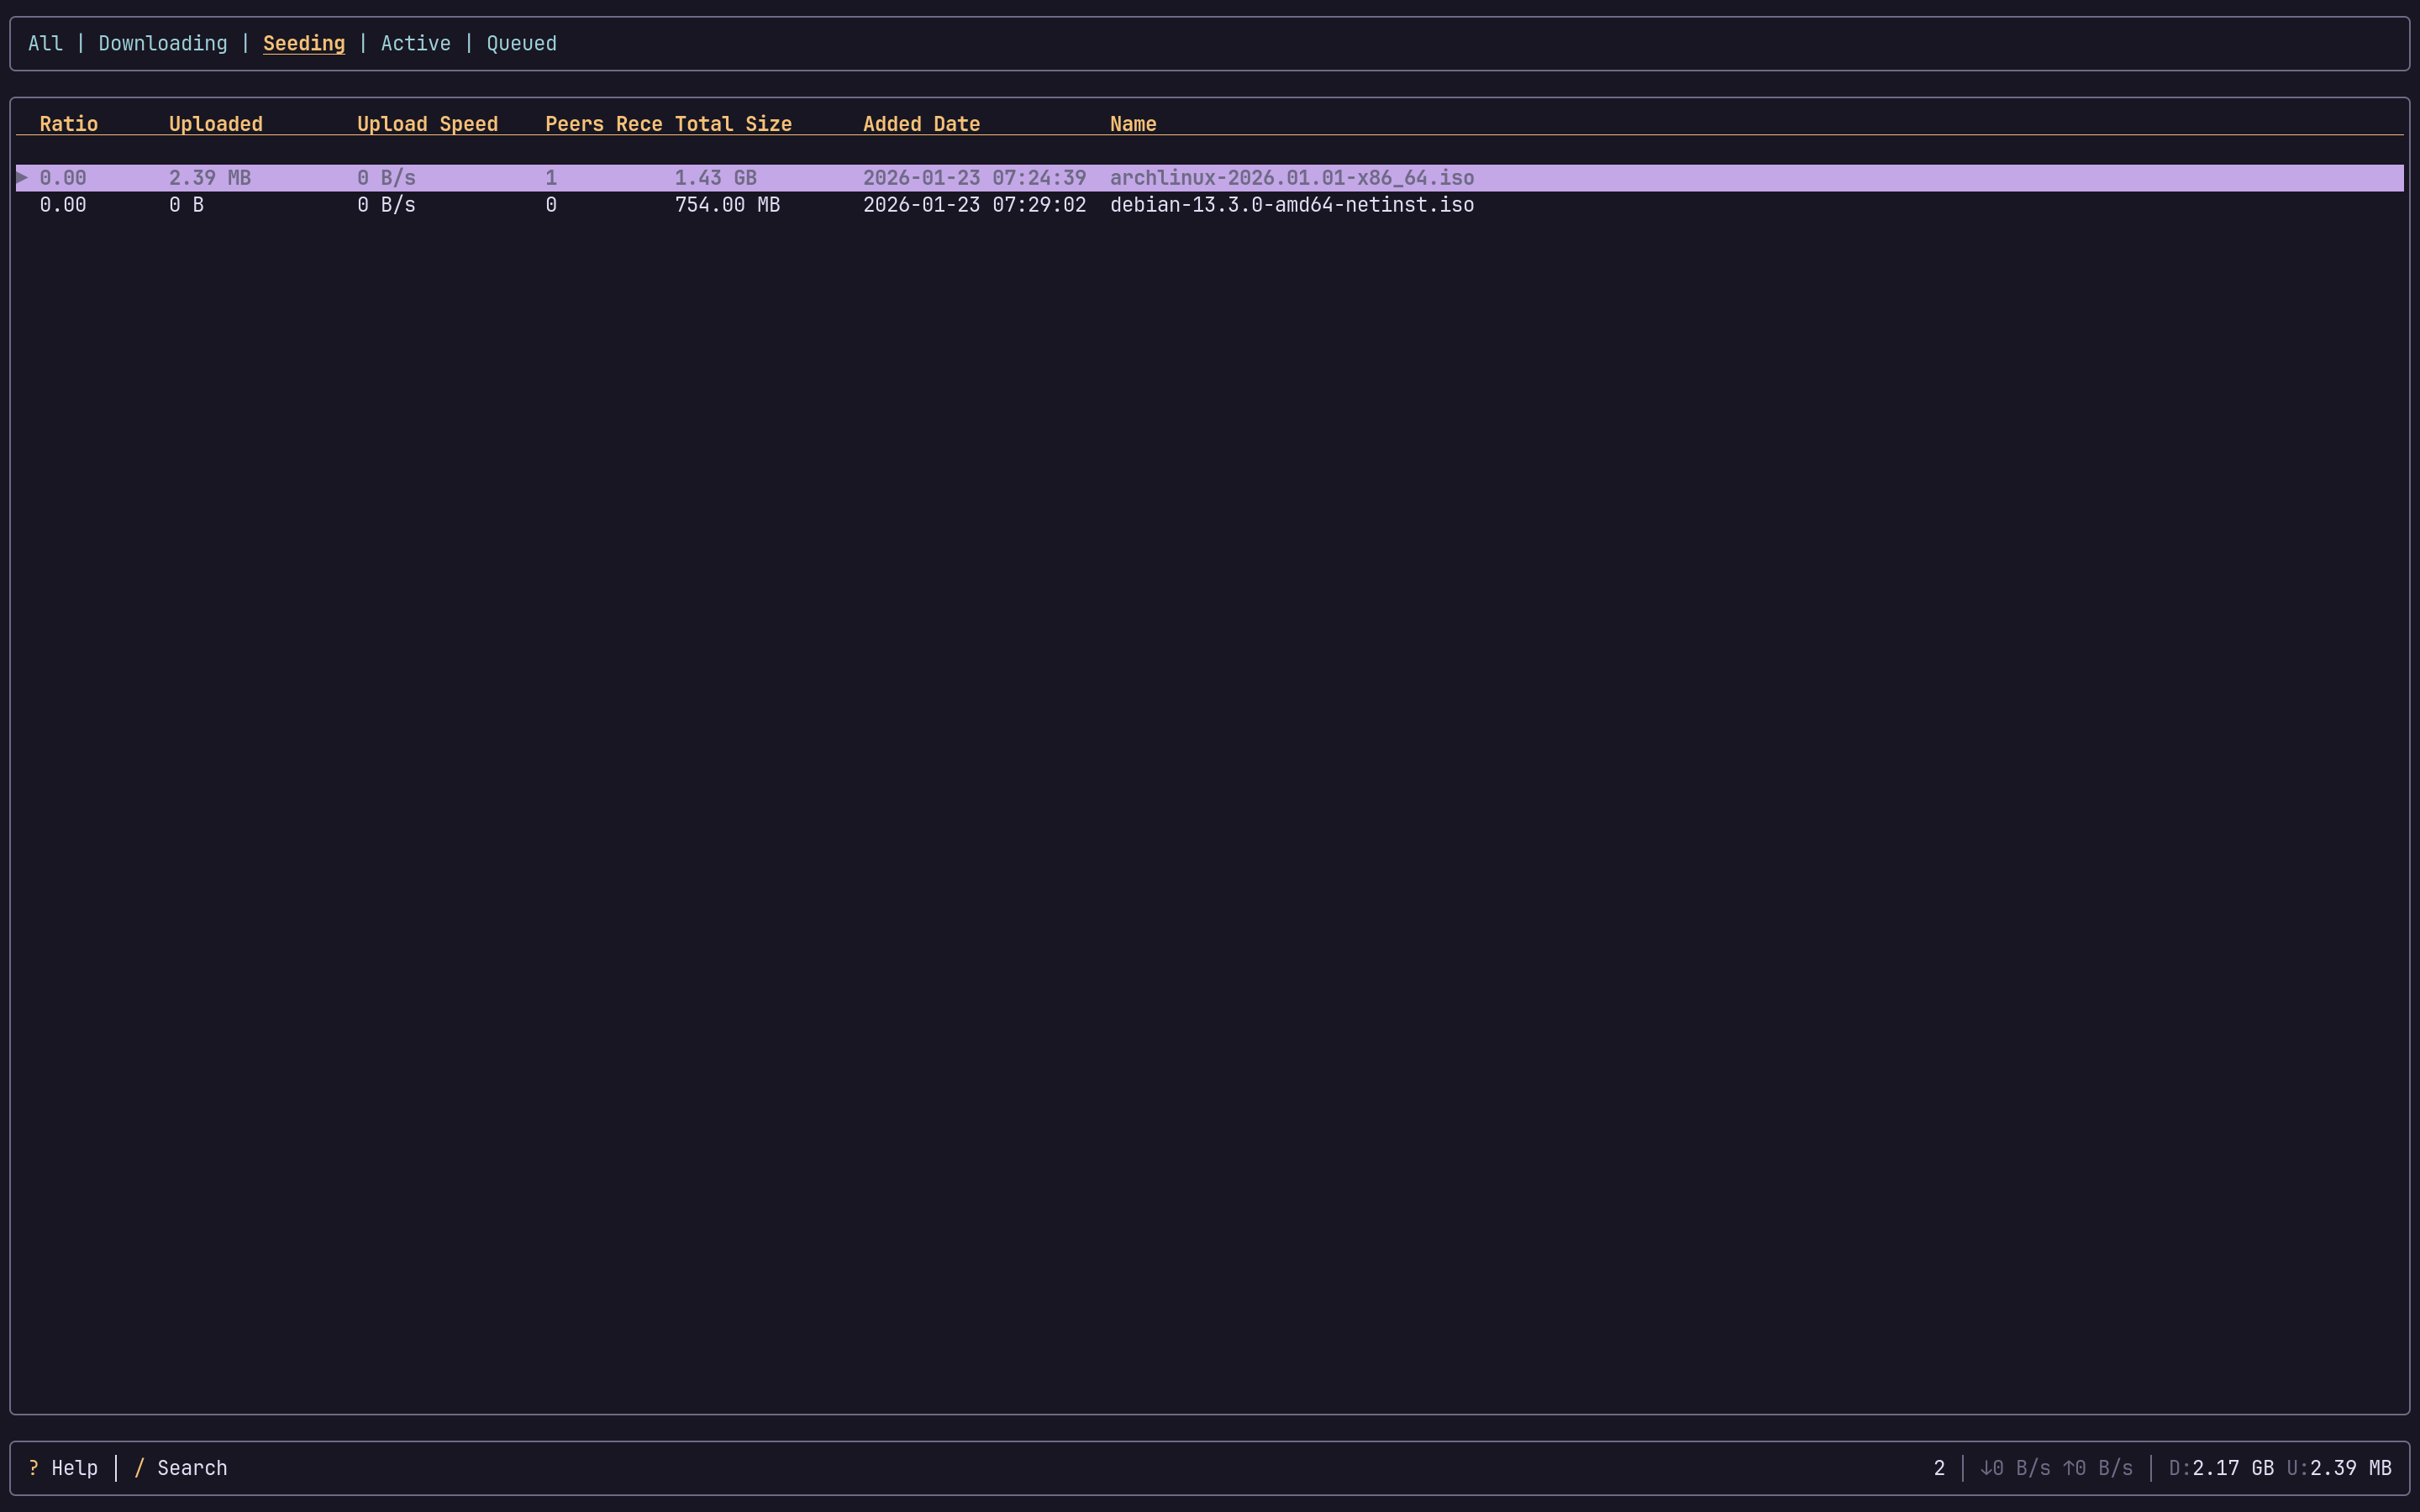Sort torrents by Added Date
The image size is (2420, 1512).
(x=920, y=123)
